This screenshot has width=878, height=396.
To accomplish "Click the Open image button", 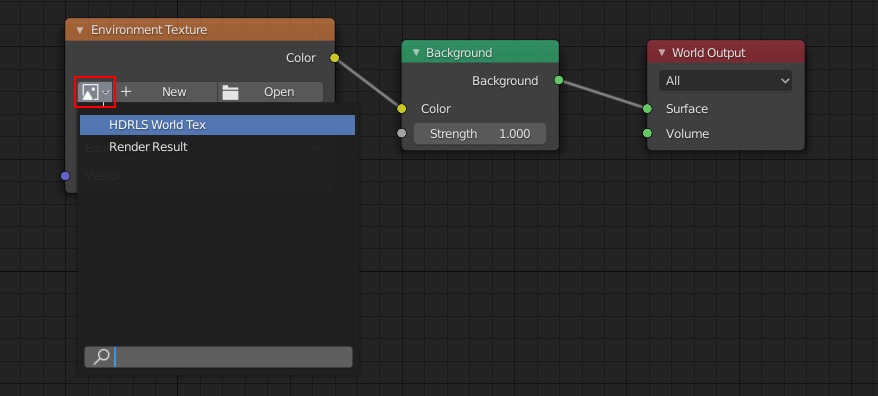I will 270,92.
